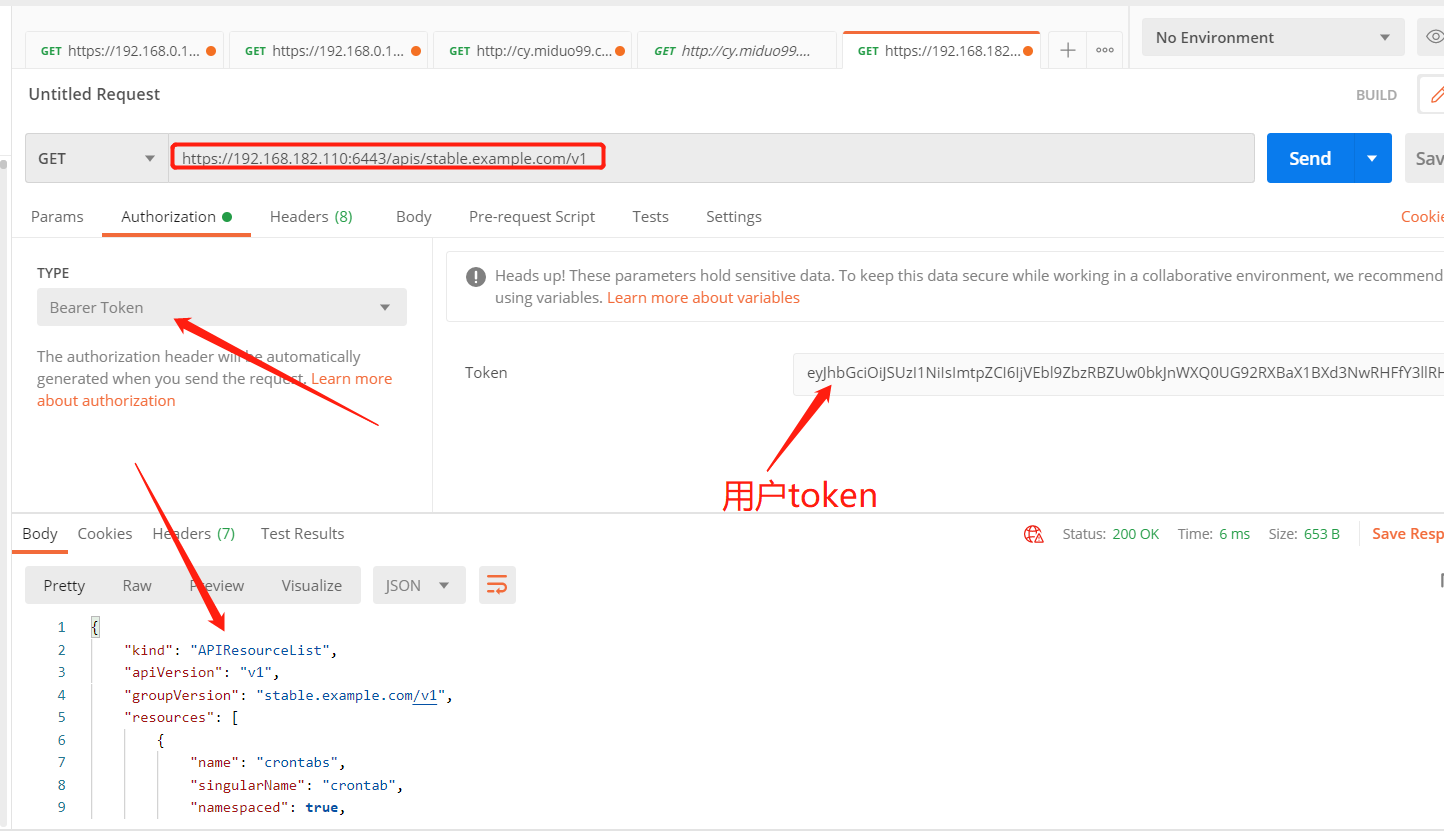Click the Time 6 ms value
This screenshot has height=835, width=1444.
1234,534
